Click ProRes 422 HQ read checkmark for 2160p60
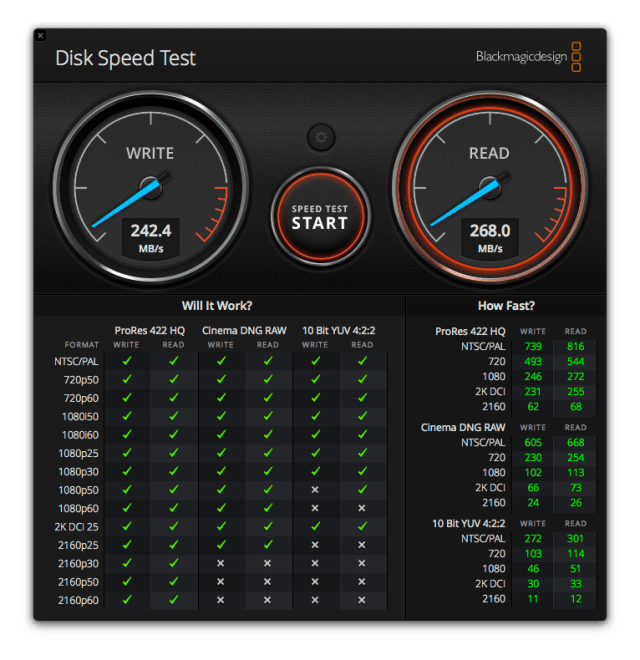640x660 pixels. click(x=174, y=599)
